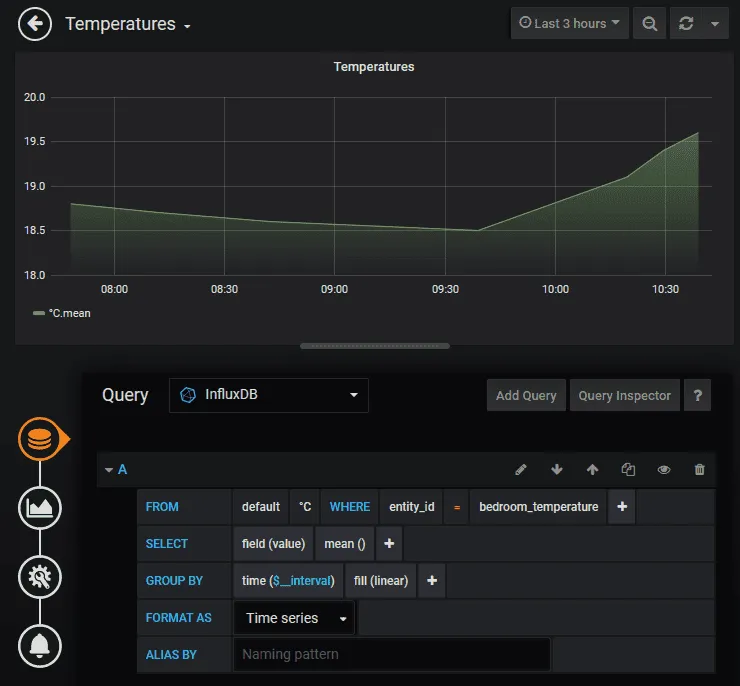The image size is (740, 686).
Task: Open the refresh interval dropdown arrow
Action: coord(715,23)
